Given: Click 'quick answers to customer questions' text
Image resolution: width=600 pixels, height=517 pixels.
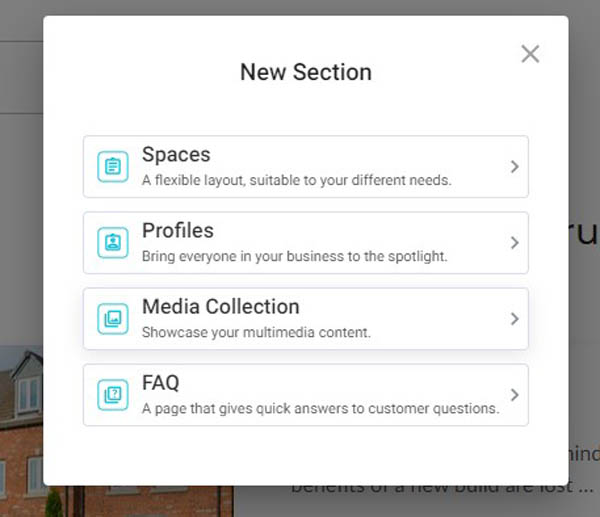Looking at the screenshot, I should pyautogui.click(x=320, y=409).
